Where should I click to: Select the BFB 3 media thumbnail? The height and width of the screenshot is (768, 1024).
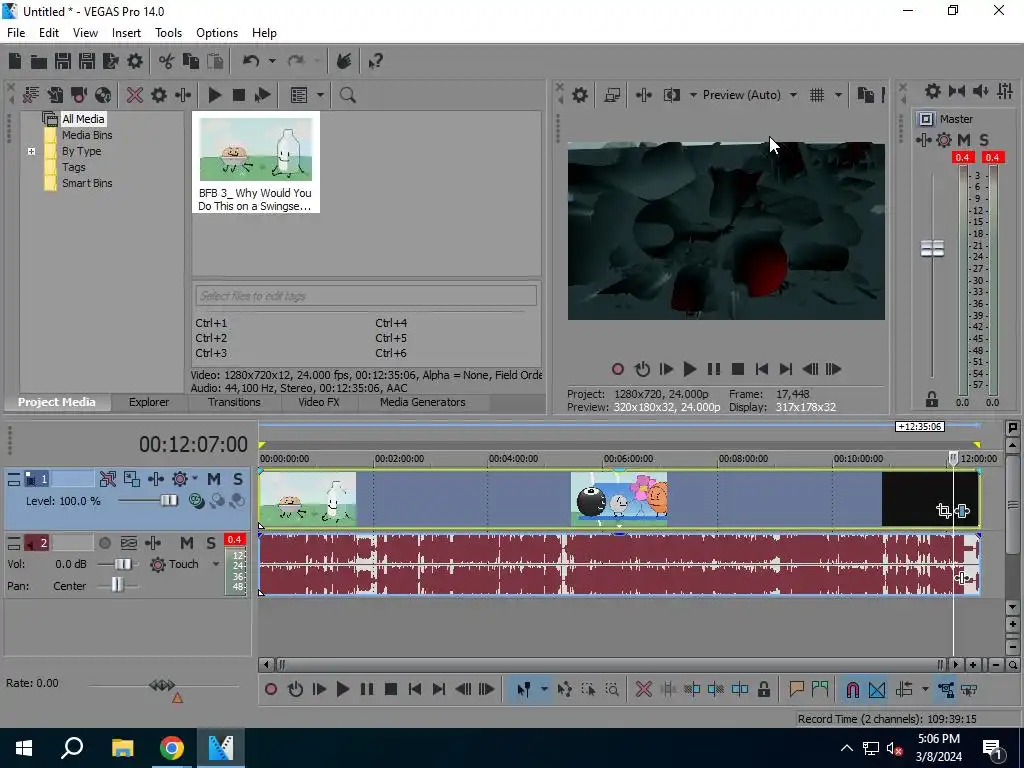tap(255, 162)
